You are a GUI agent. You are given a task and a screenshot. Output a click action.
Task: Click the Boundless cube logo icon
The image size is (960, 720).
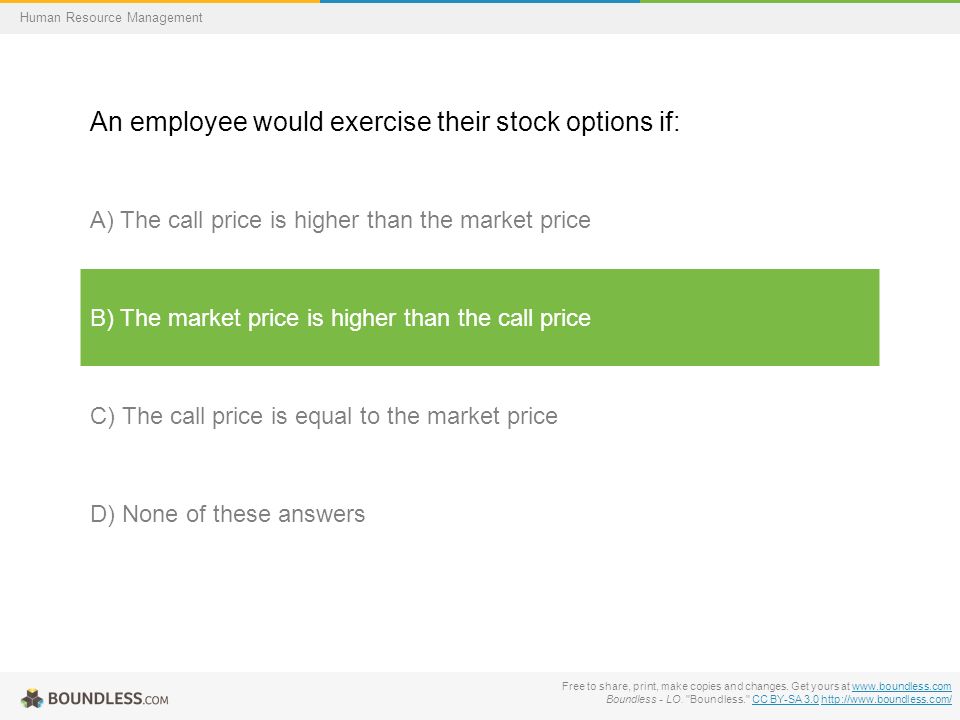coord(32,698)
